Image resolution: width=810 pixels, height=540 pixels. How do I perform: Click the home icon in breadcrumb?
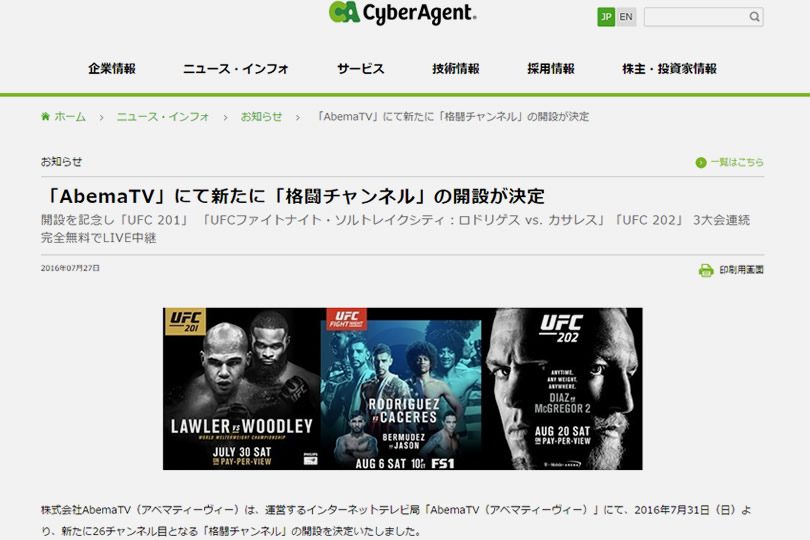(45, 116)
